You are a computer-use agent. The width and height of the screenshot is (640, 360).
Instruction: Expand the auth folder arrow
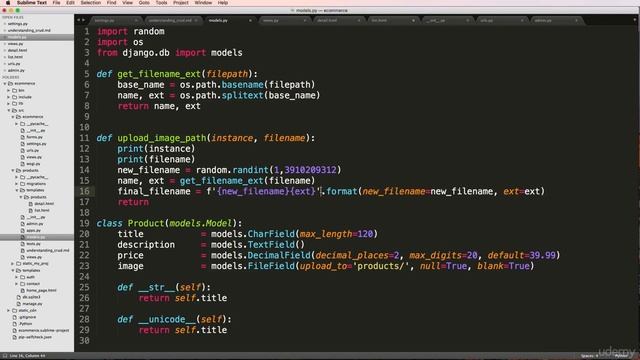coord(16,277)
